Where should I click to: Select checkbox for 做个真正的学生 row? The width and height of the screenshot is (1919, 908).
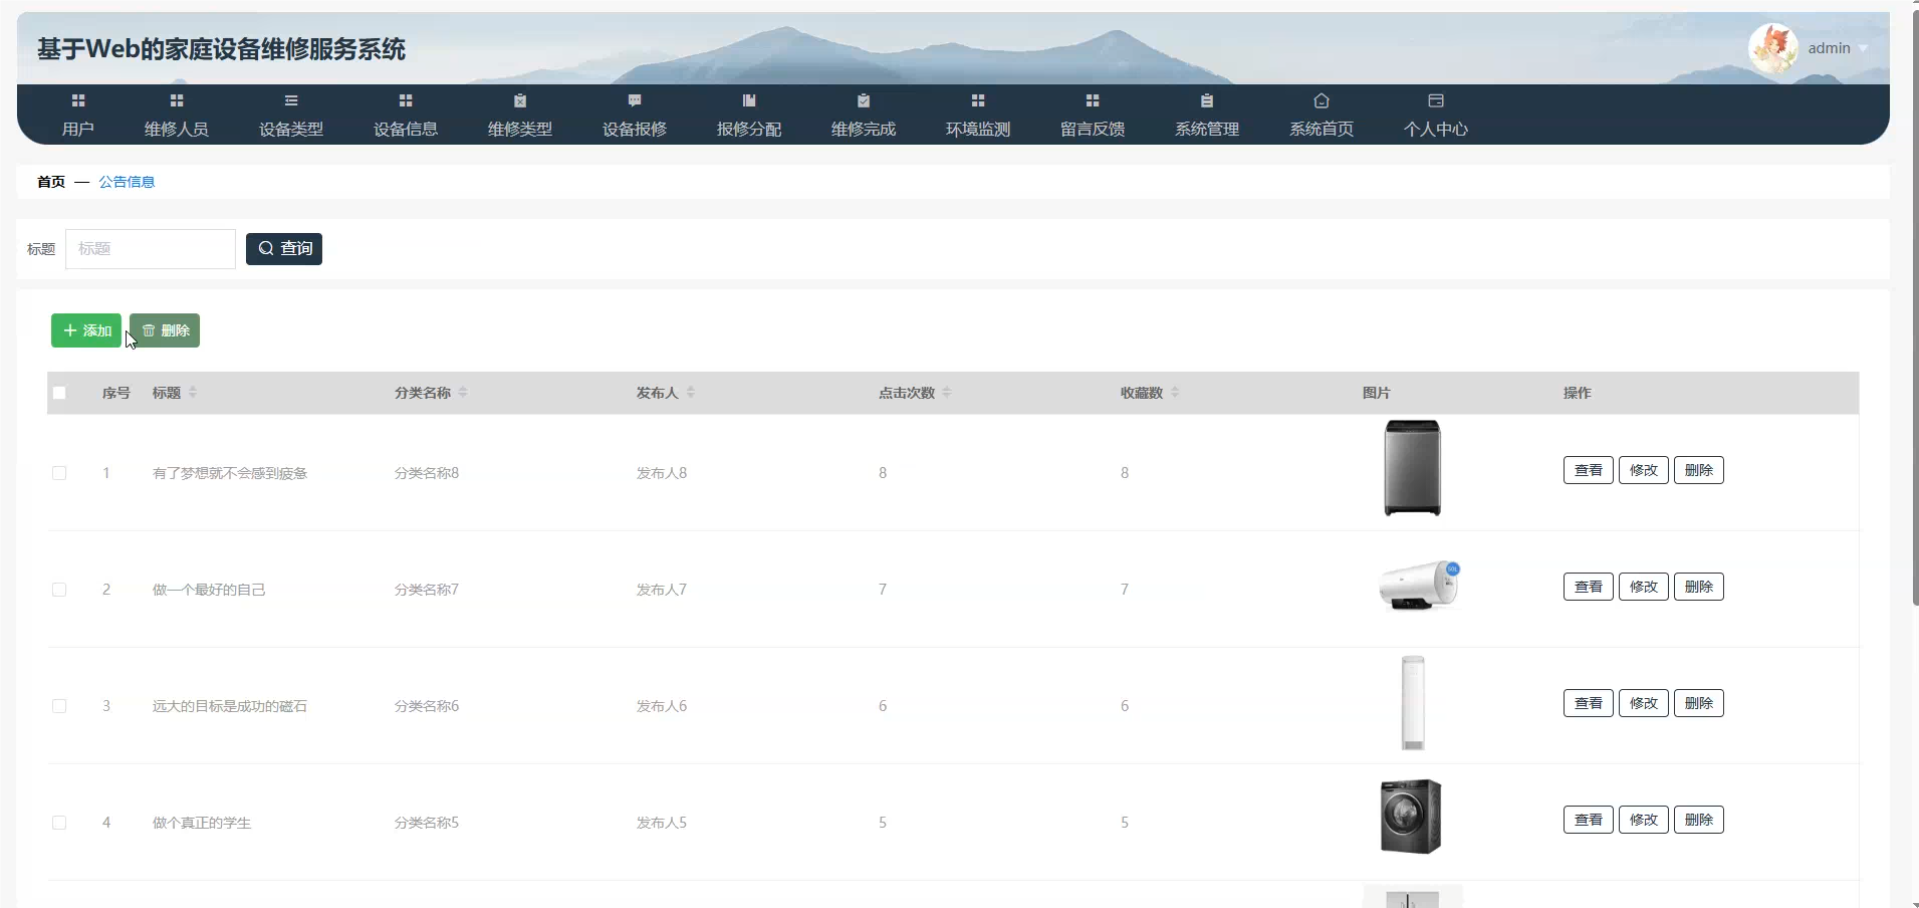[x=59, y=823]
